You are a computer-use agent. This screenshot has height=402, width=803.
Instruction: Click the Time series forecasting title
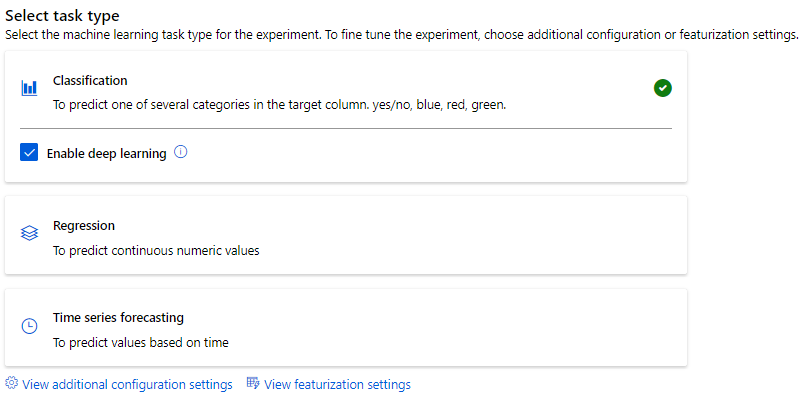click(118, 318)
